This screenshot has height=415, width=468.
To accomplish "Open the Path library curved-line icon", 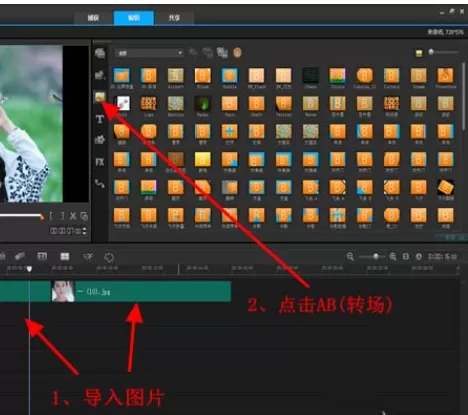I will pos(100,184).
